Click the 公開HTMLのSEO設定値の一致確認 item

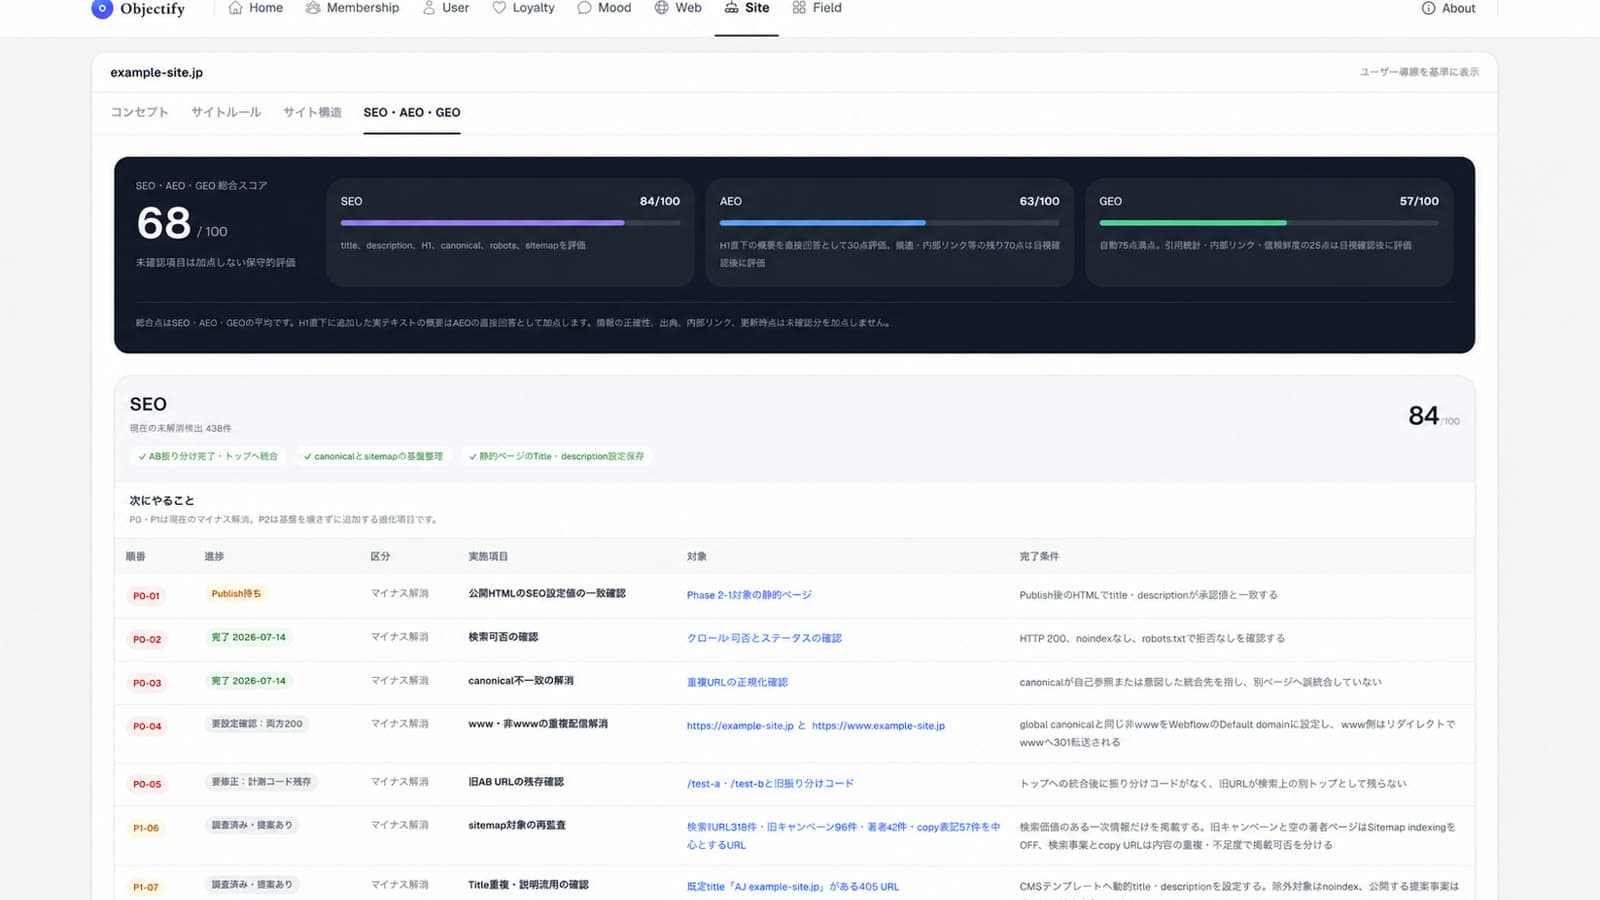click(547, 594)
